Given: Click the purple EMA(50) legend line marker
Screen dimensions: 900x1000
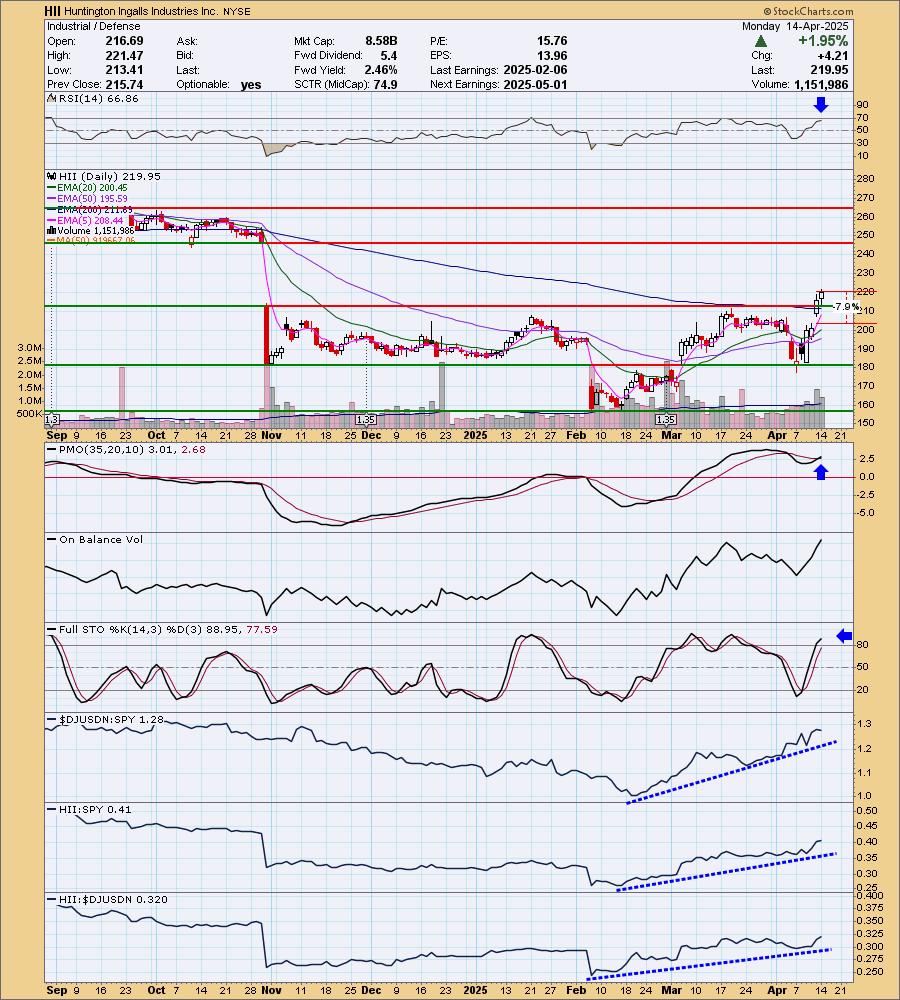Looking at the screenshot, I should 52,198.
